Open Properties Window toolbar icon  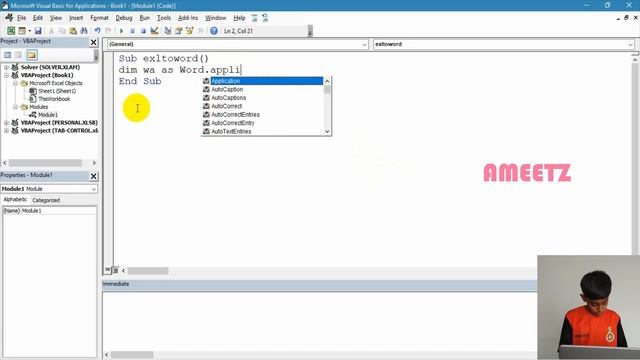tap(179, 31)
